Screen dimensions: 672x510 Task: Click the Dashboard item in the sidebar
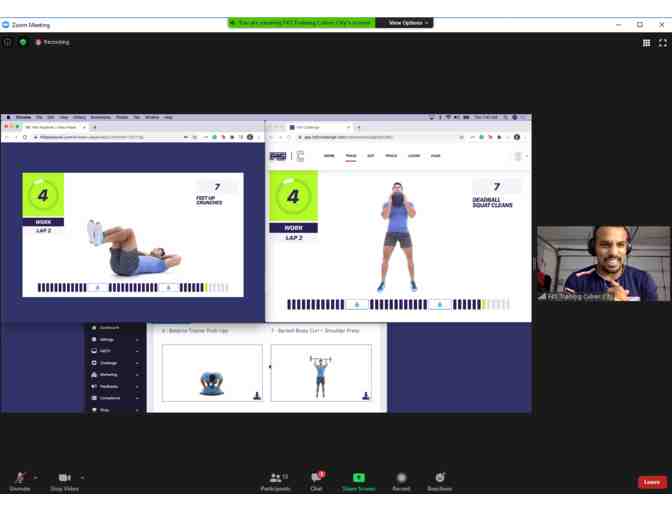[108, 328]
